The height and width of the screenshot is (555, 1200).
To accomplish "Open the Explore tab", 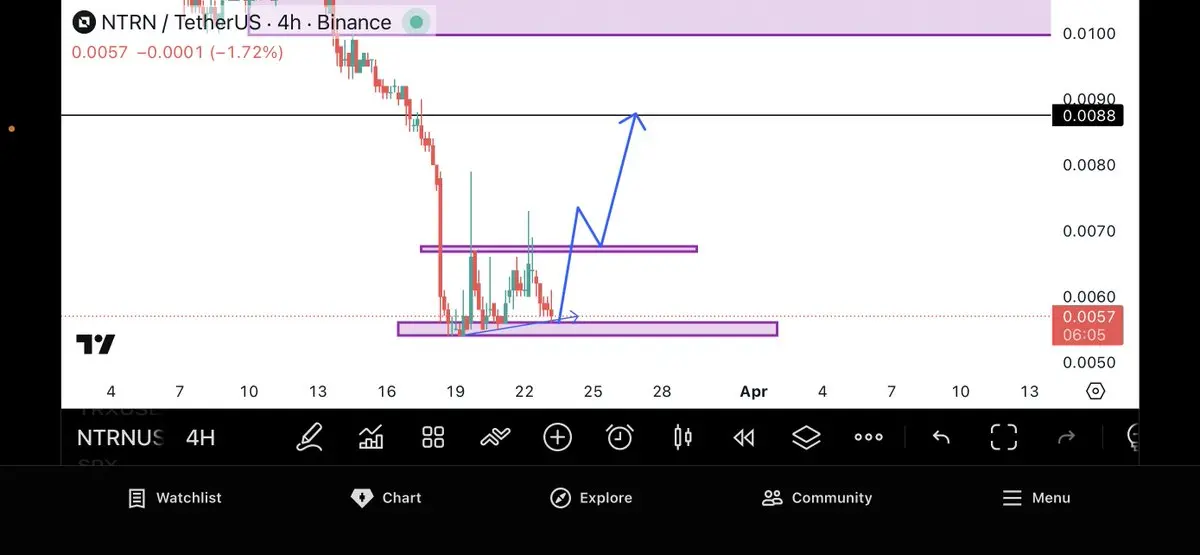I will pos(592,498).
